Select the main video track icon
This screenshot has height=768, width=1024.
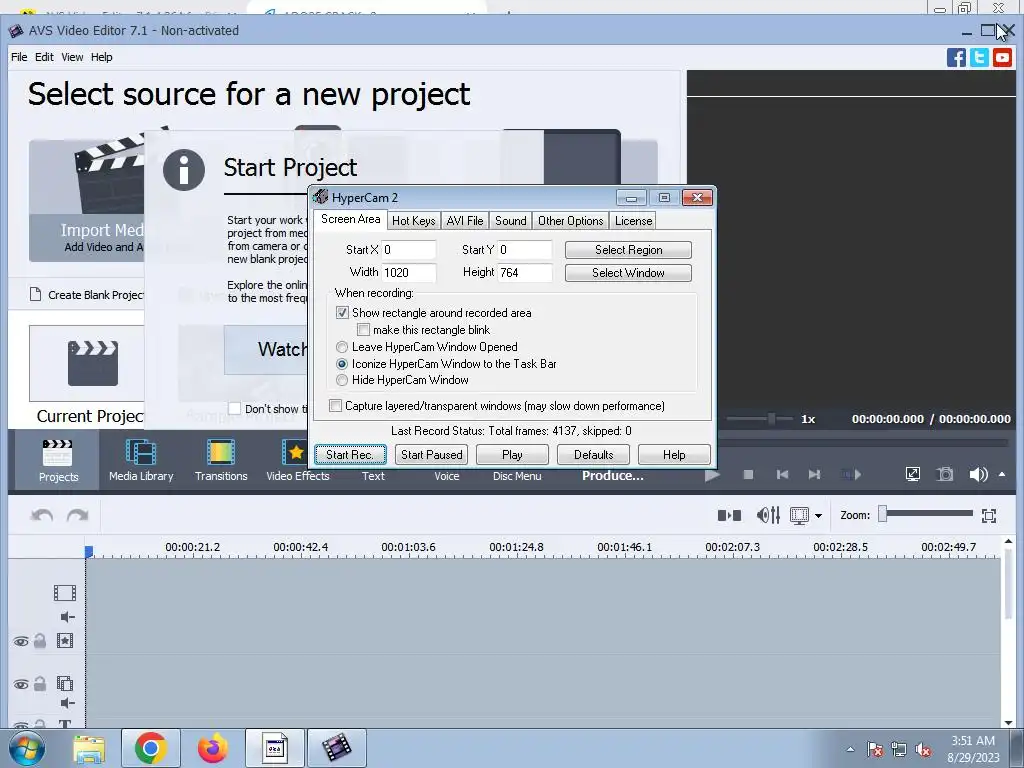pyautogui.click(x=65, y=593)
